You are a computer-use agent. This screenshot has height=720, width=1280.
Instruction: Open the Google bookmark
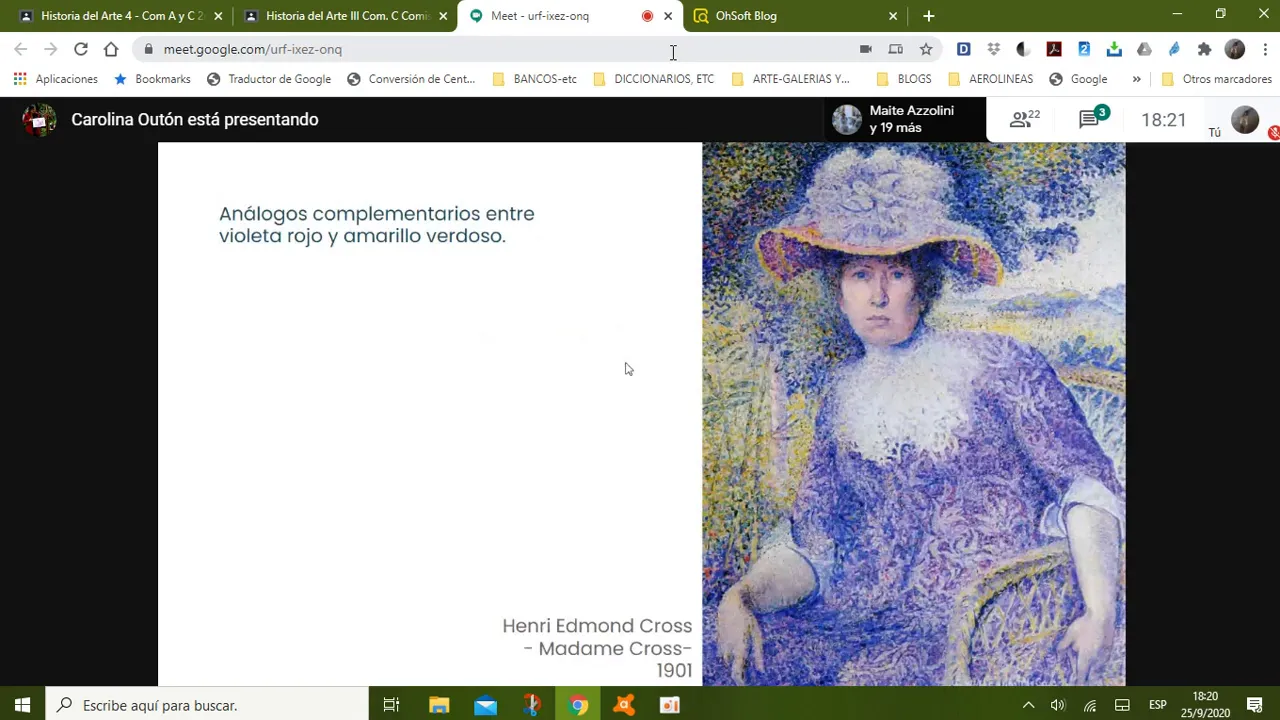(x=1078, y=79)
